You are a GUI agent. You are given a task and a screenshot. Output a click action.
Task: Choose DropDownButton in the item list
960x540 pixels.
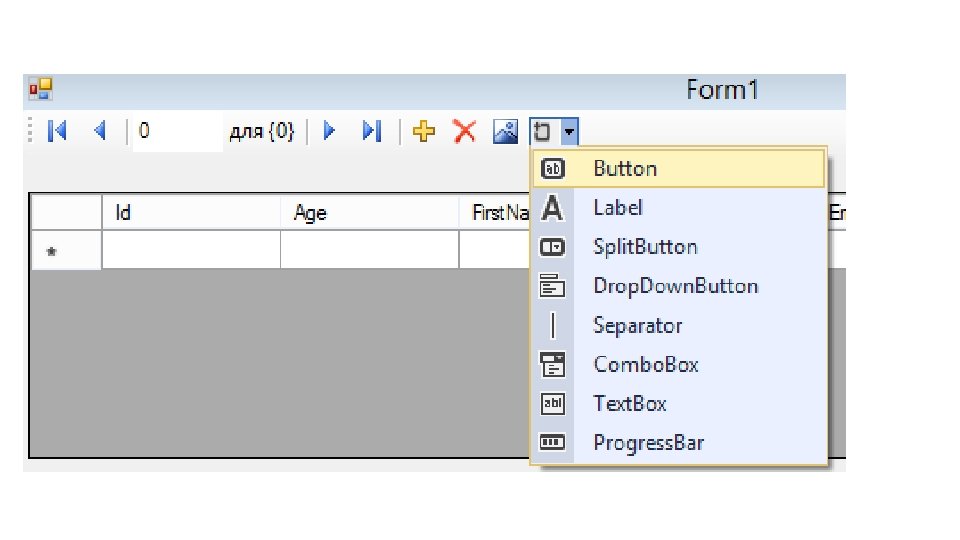tap(675, 286)
